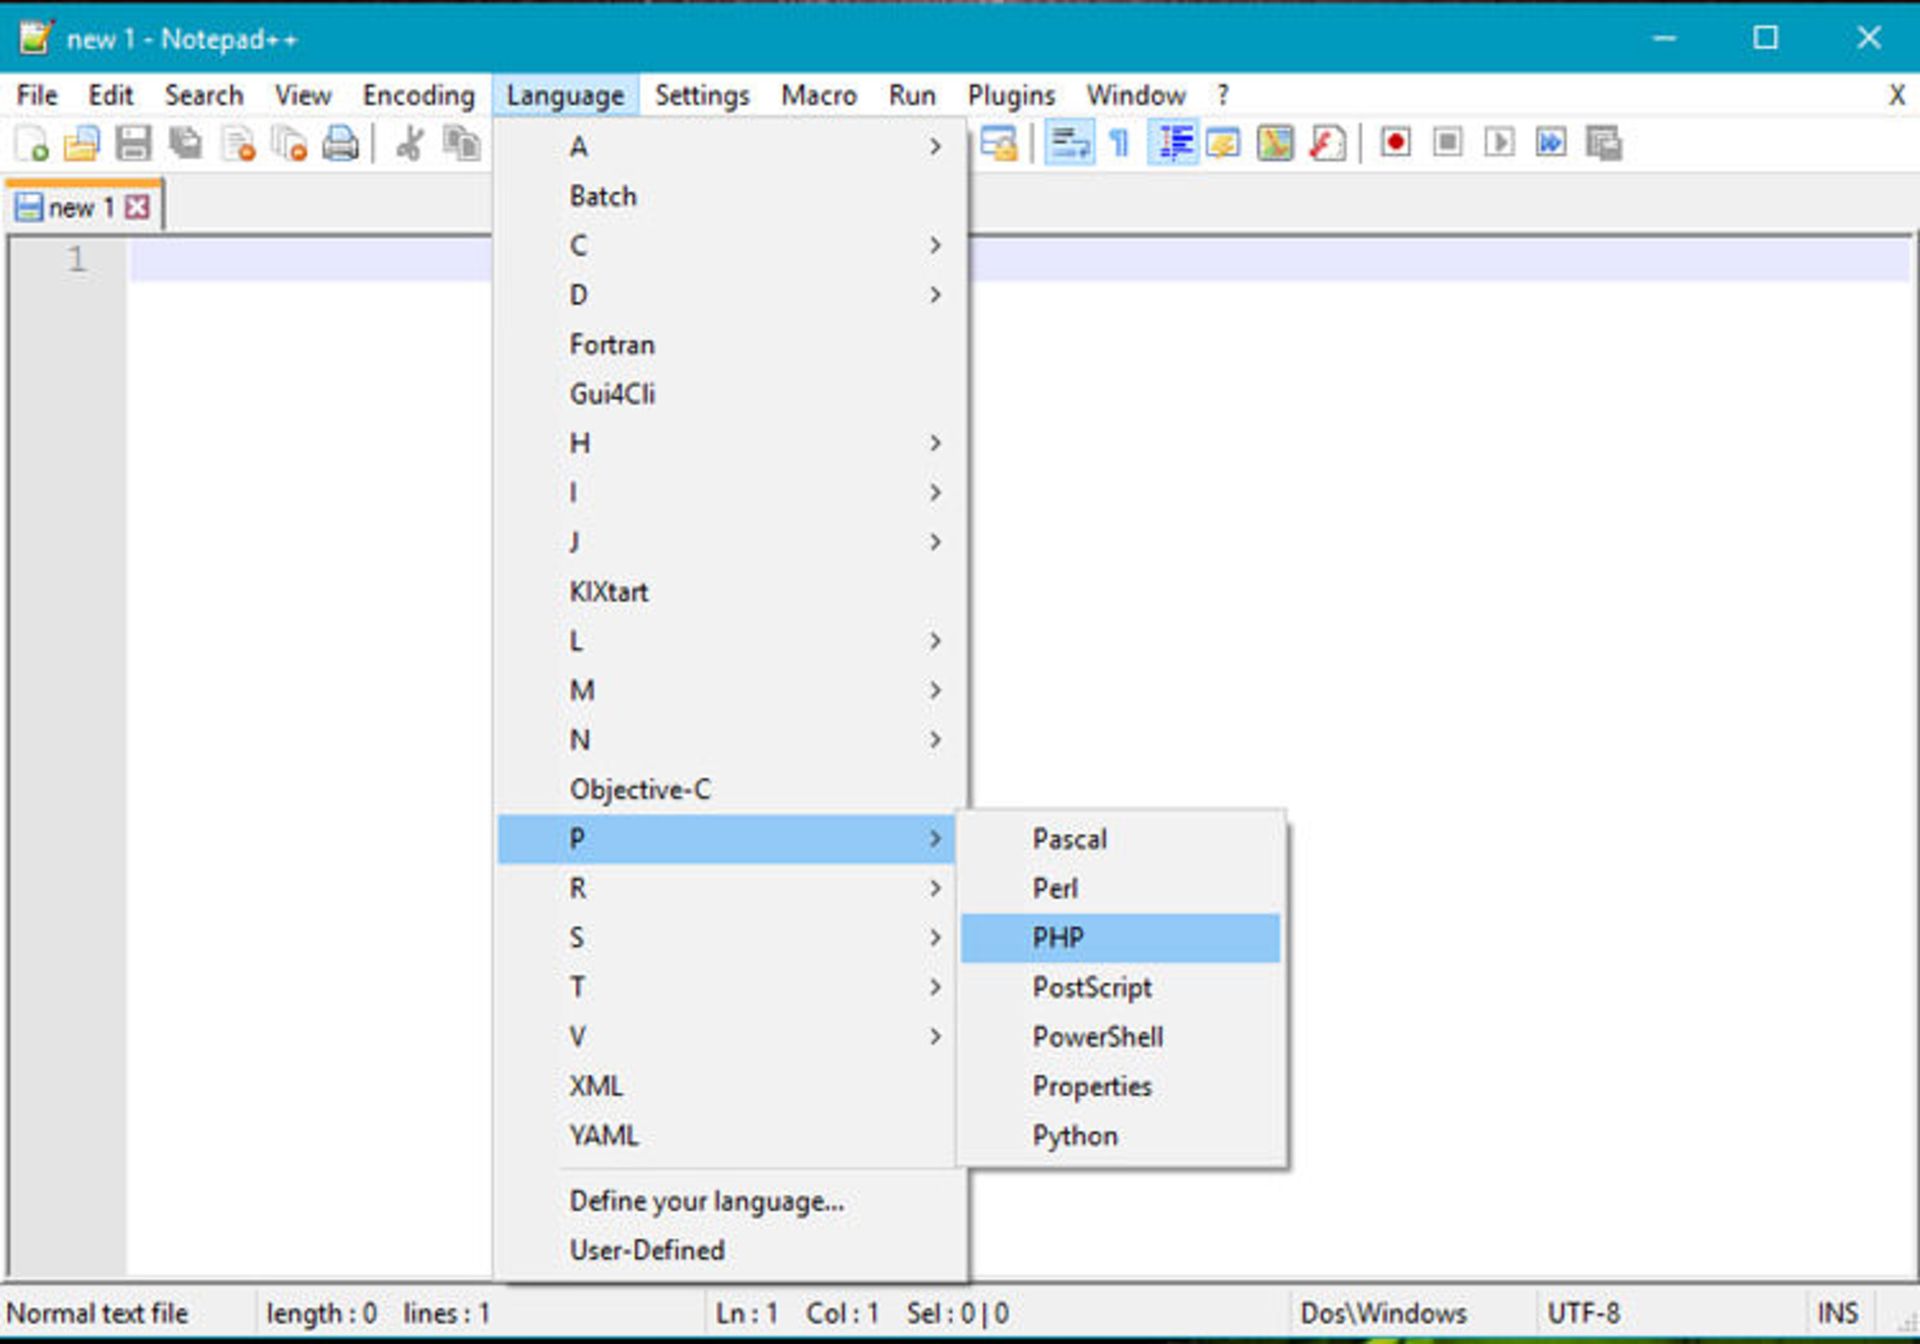The image size is (1920, 1344).
Task: Open the Search menu
Action: [204, 95]
